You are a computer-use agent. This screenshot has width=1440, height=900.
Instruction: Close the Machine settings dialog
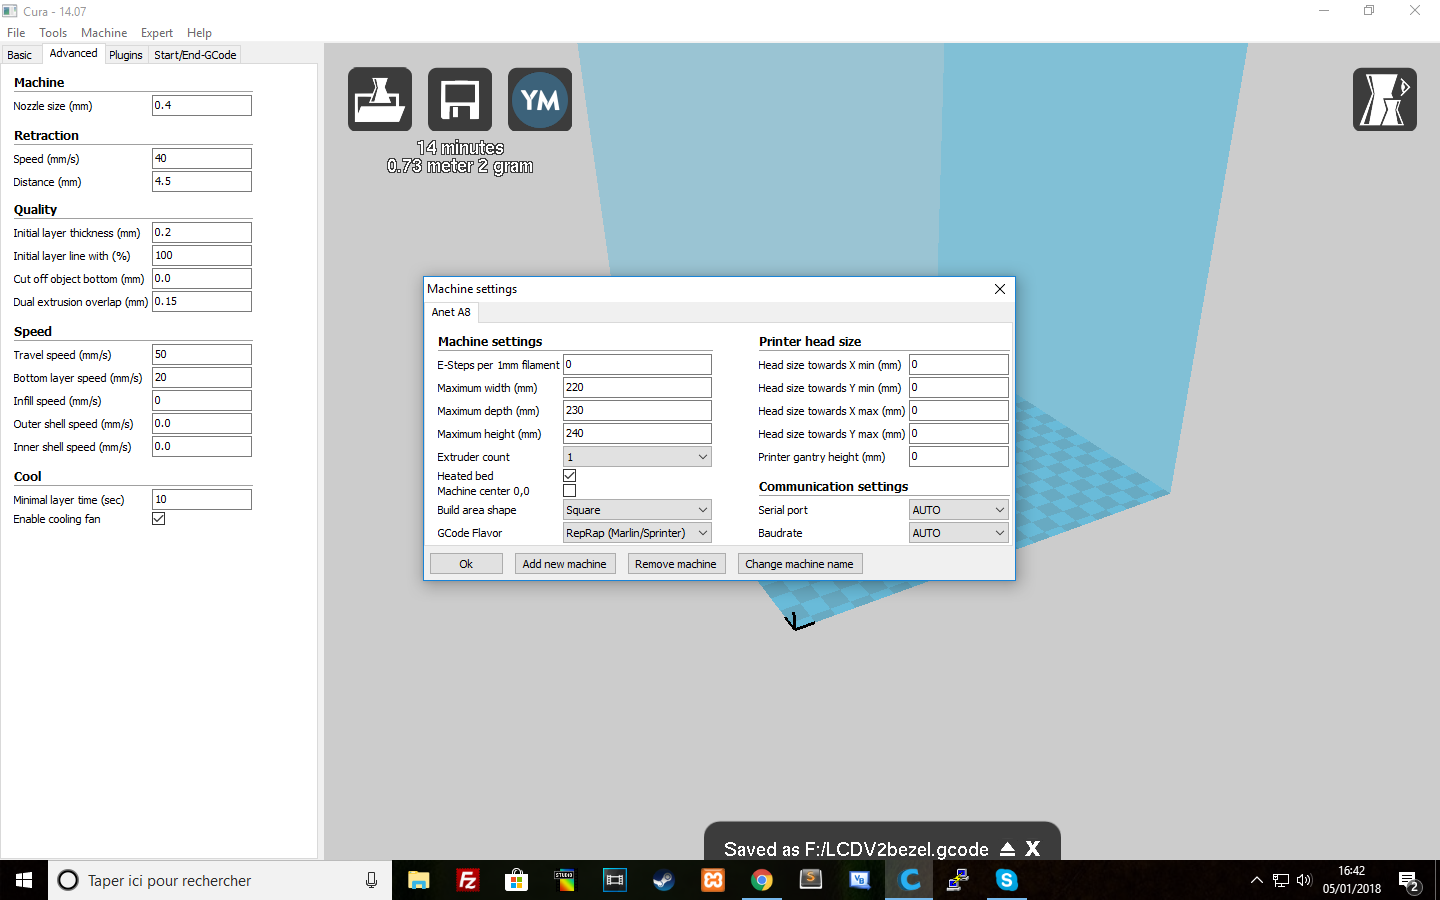[1000, 289]
